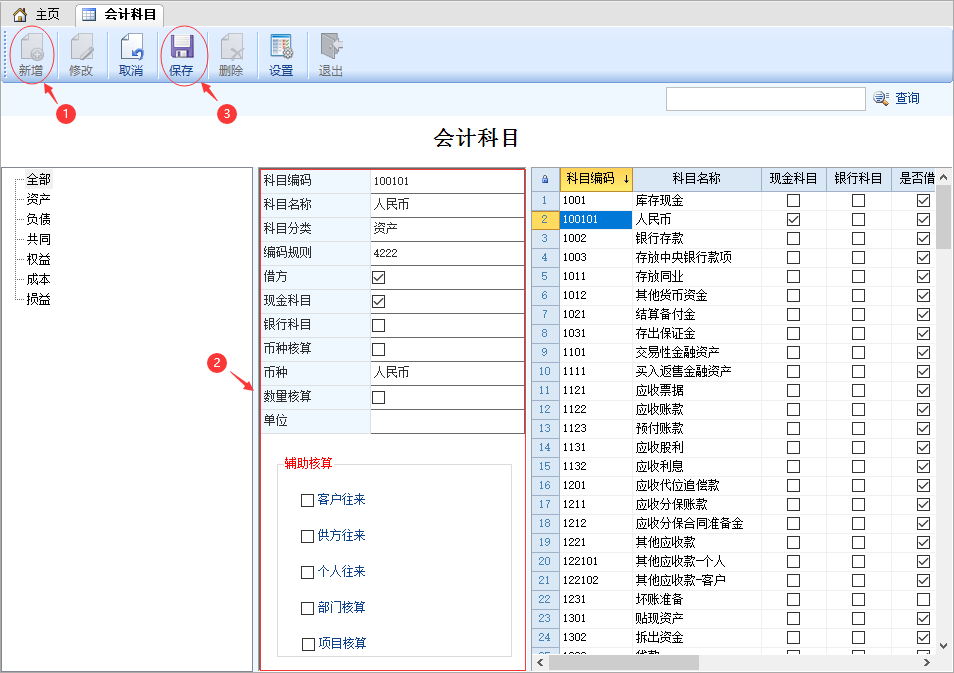The width and height of the screenshot is (954, 673).
Task: Sort by the 科目编码 column header
Action: tap(596, 179)
